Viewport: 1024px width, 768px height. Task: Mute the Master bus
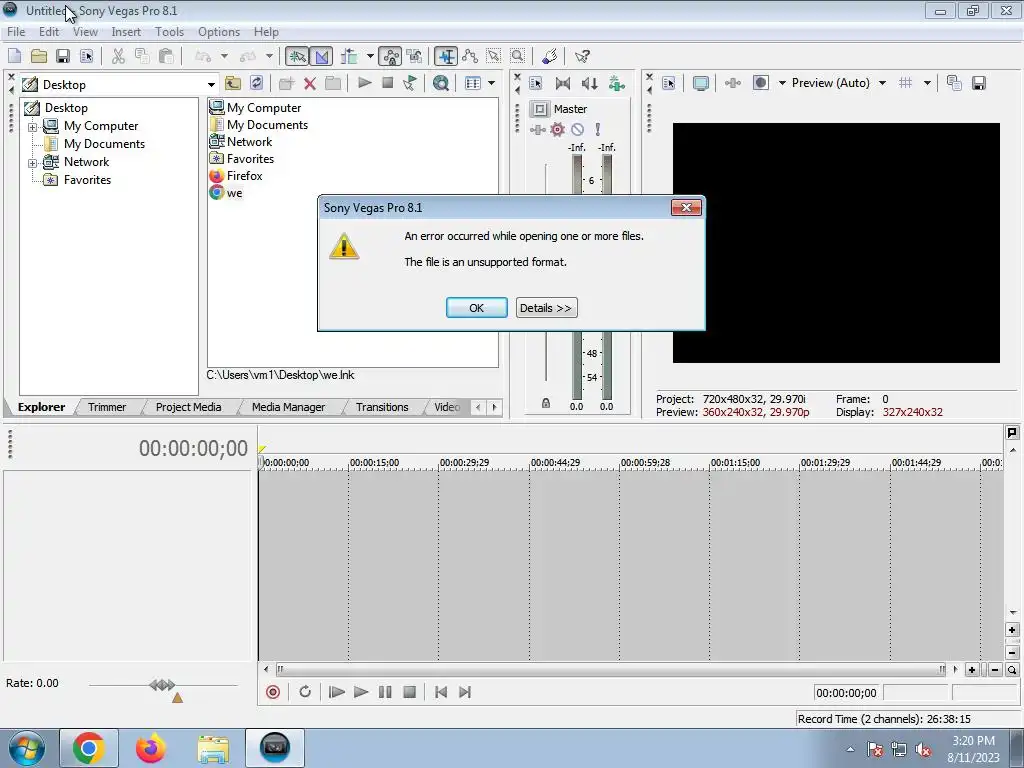(577, 129)
